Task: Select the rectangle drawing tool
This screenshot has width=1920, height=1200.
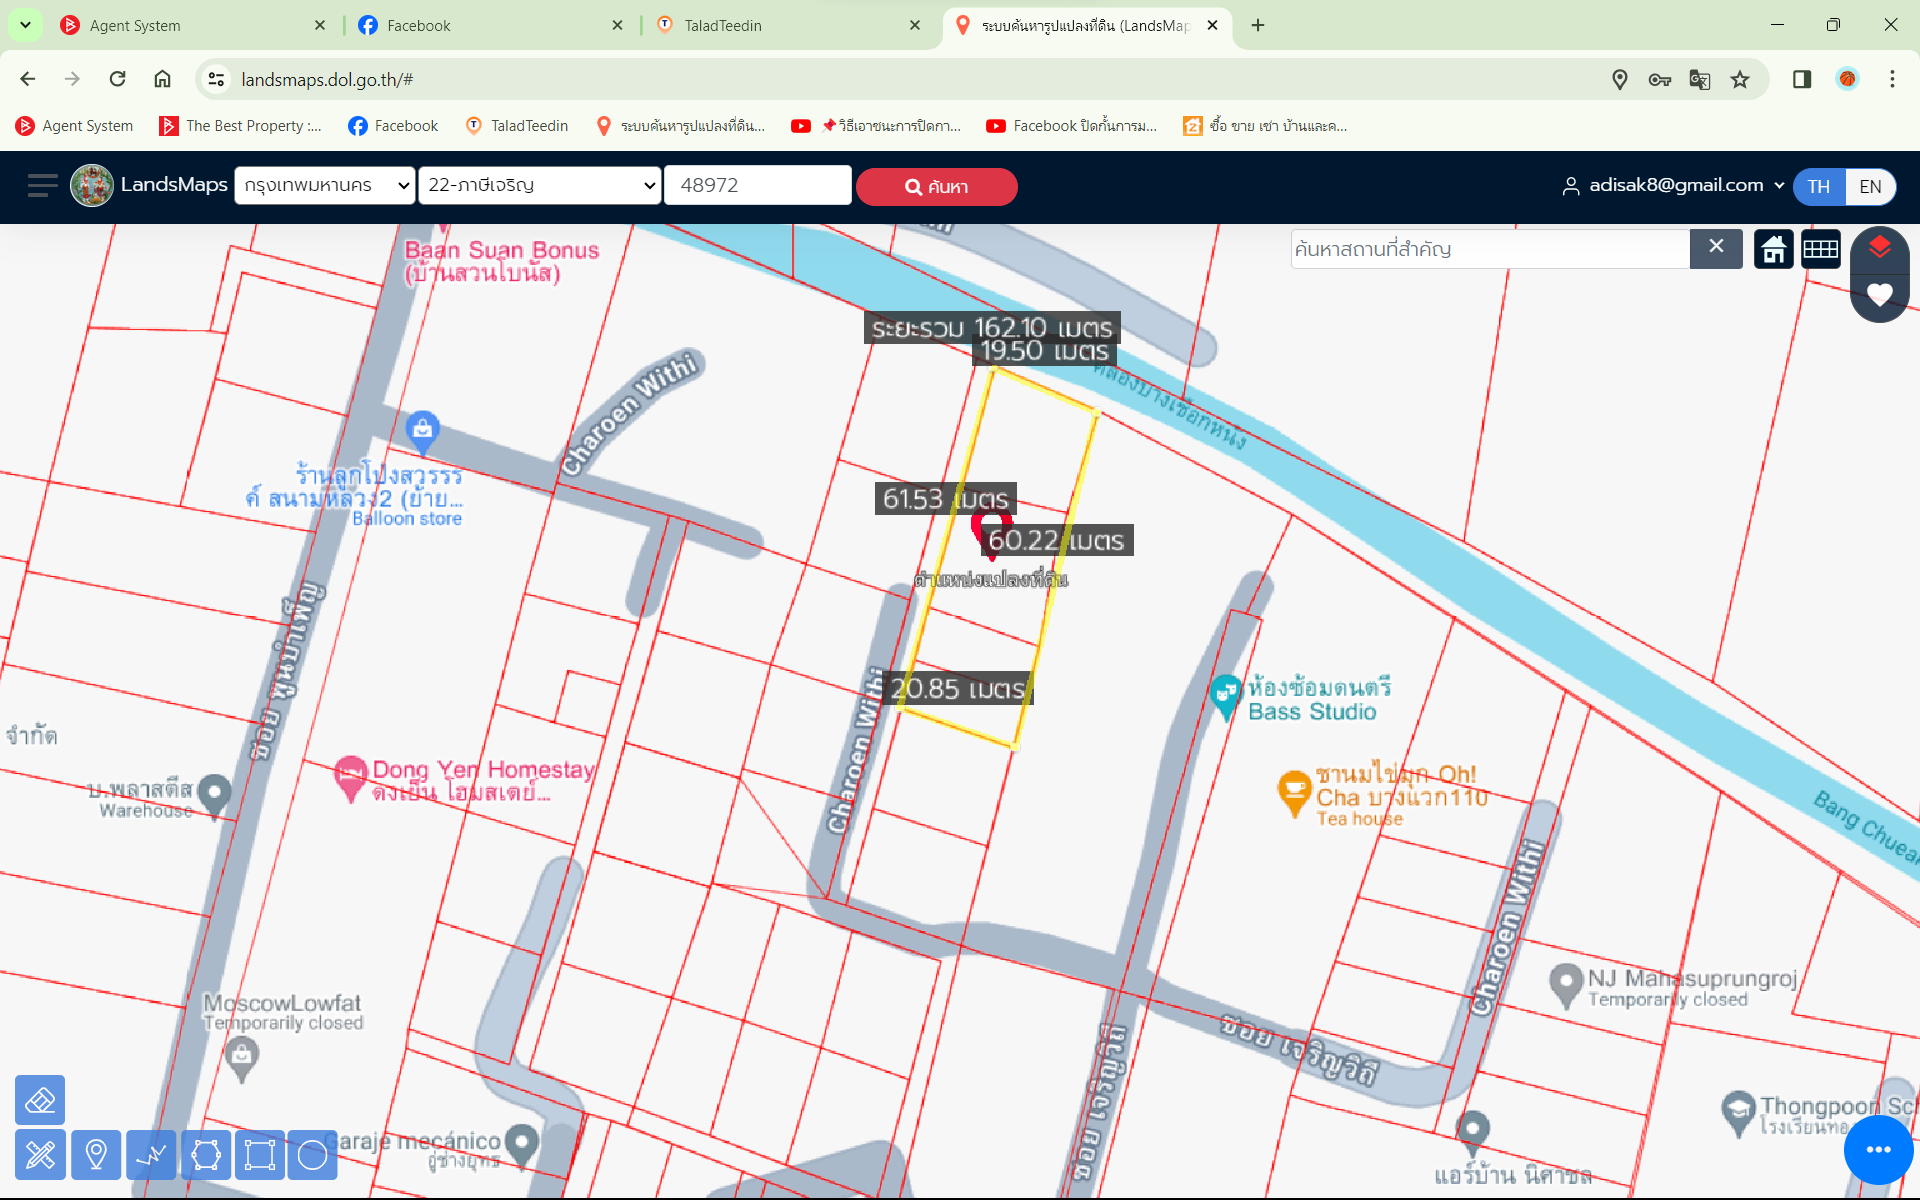Action: (x=260, y=1155)
